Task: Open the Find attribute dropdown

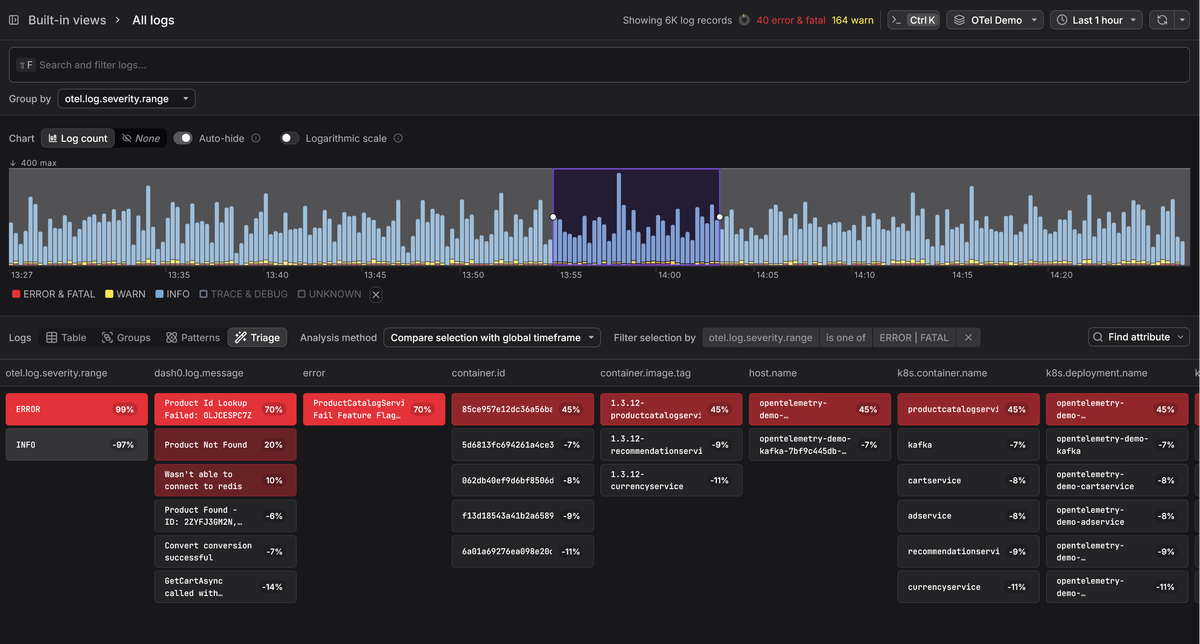Action: coord(1139,337)
